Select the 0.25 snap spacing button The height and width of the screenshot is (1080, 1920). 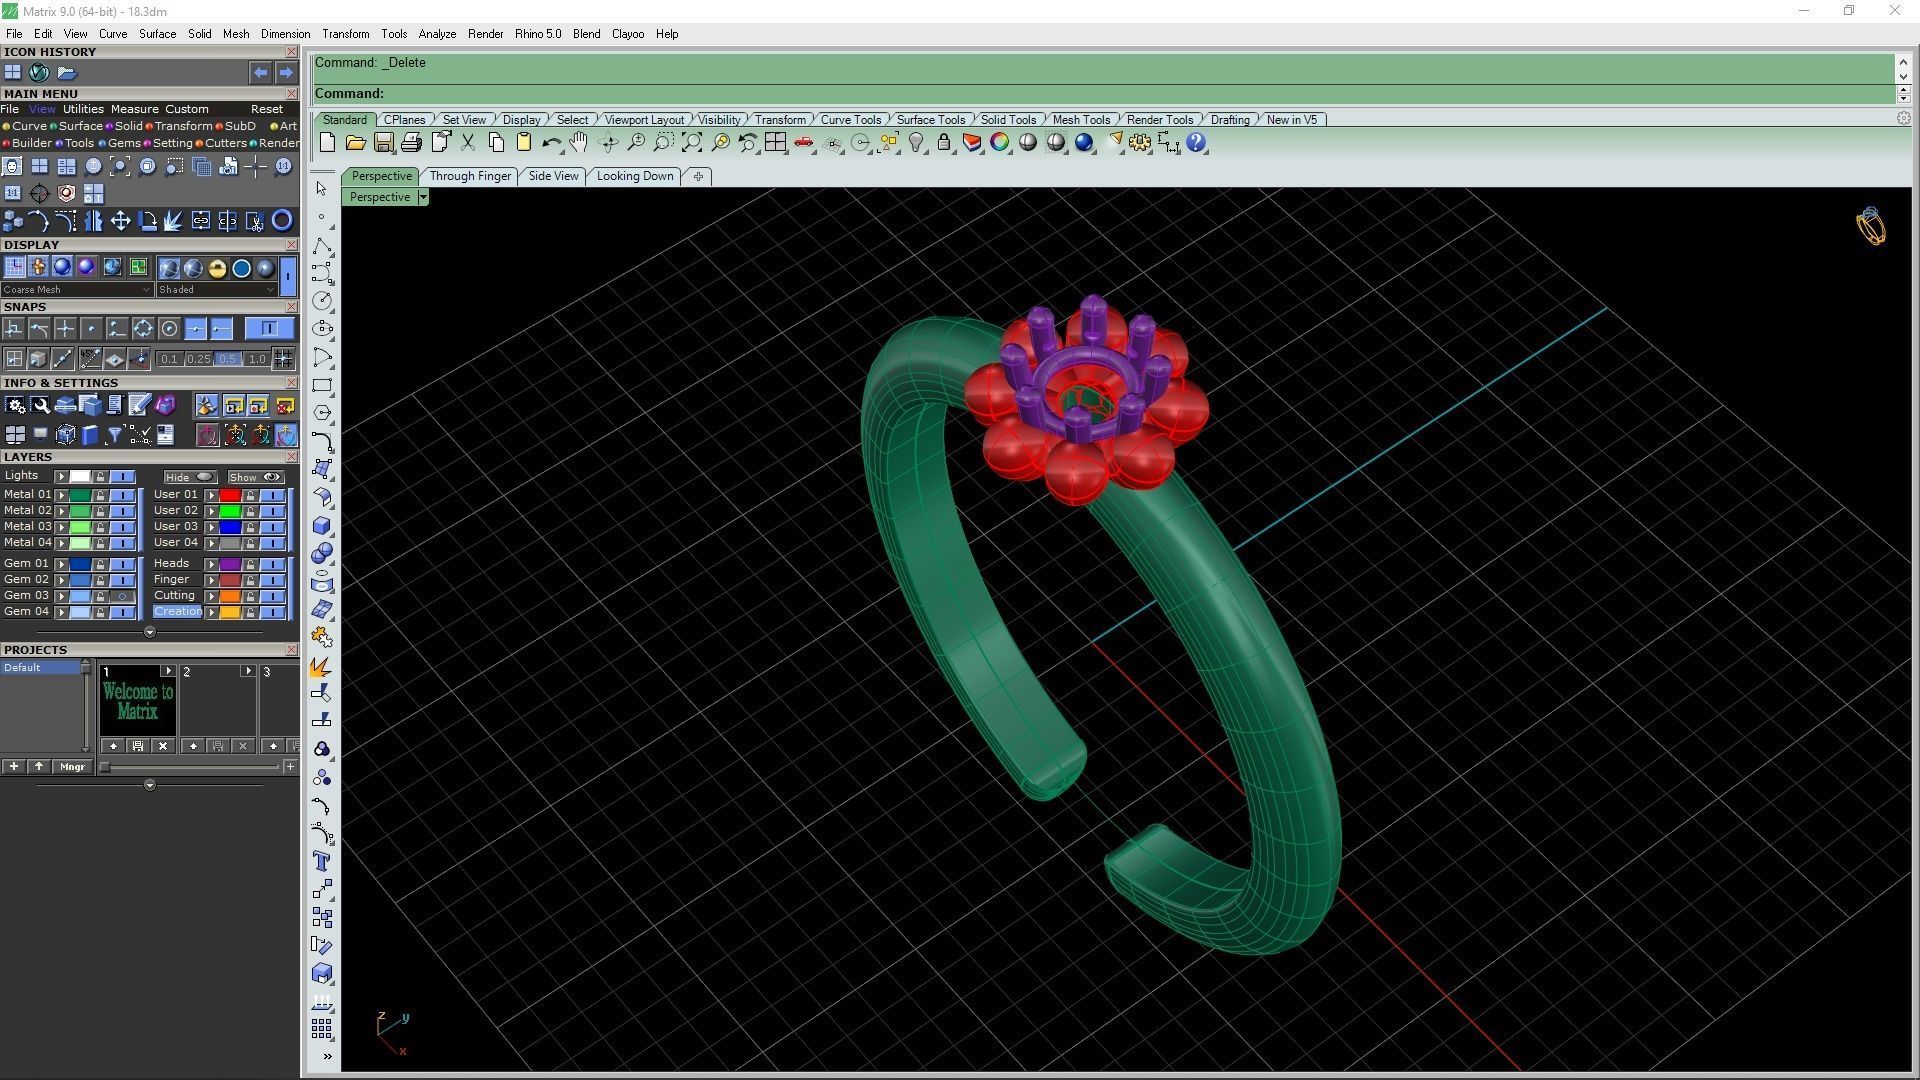(198, 359)
